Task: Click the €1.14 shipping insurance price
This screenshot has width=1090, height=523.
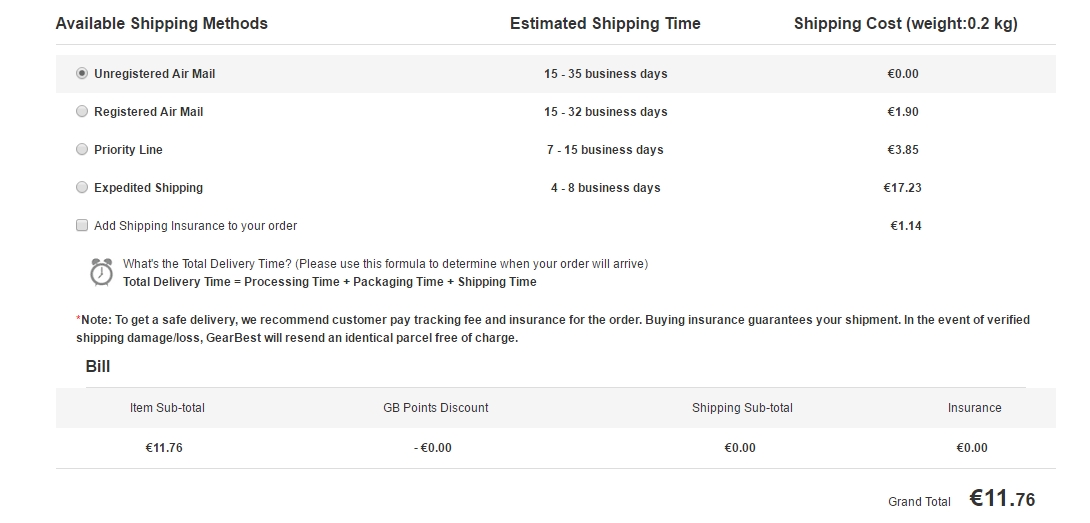Action: click(905, 226)
